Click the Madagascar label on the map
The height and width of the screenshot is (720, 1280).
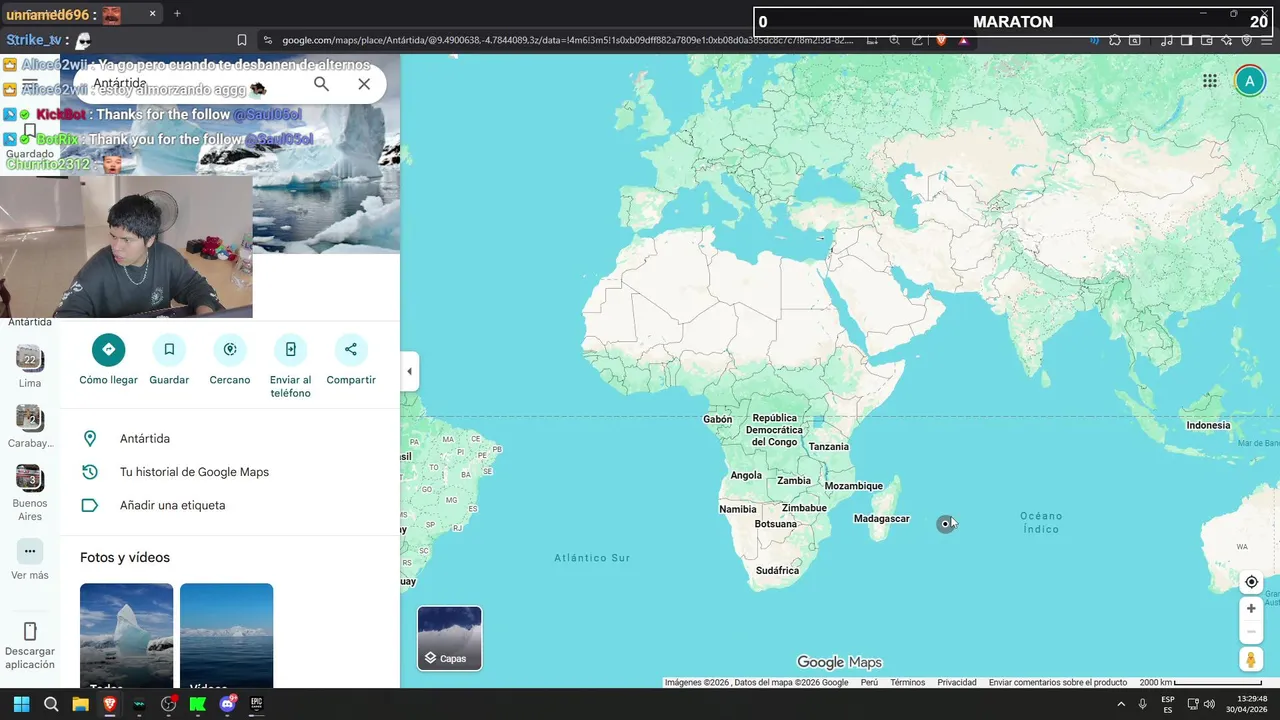[881, 519]
